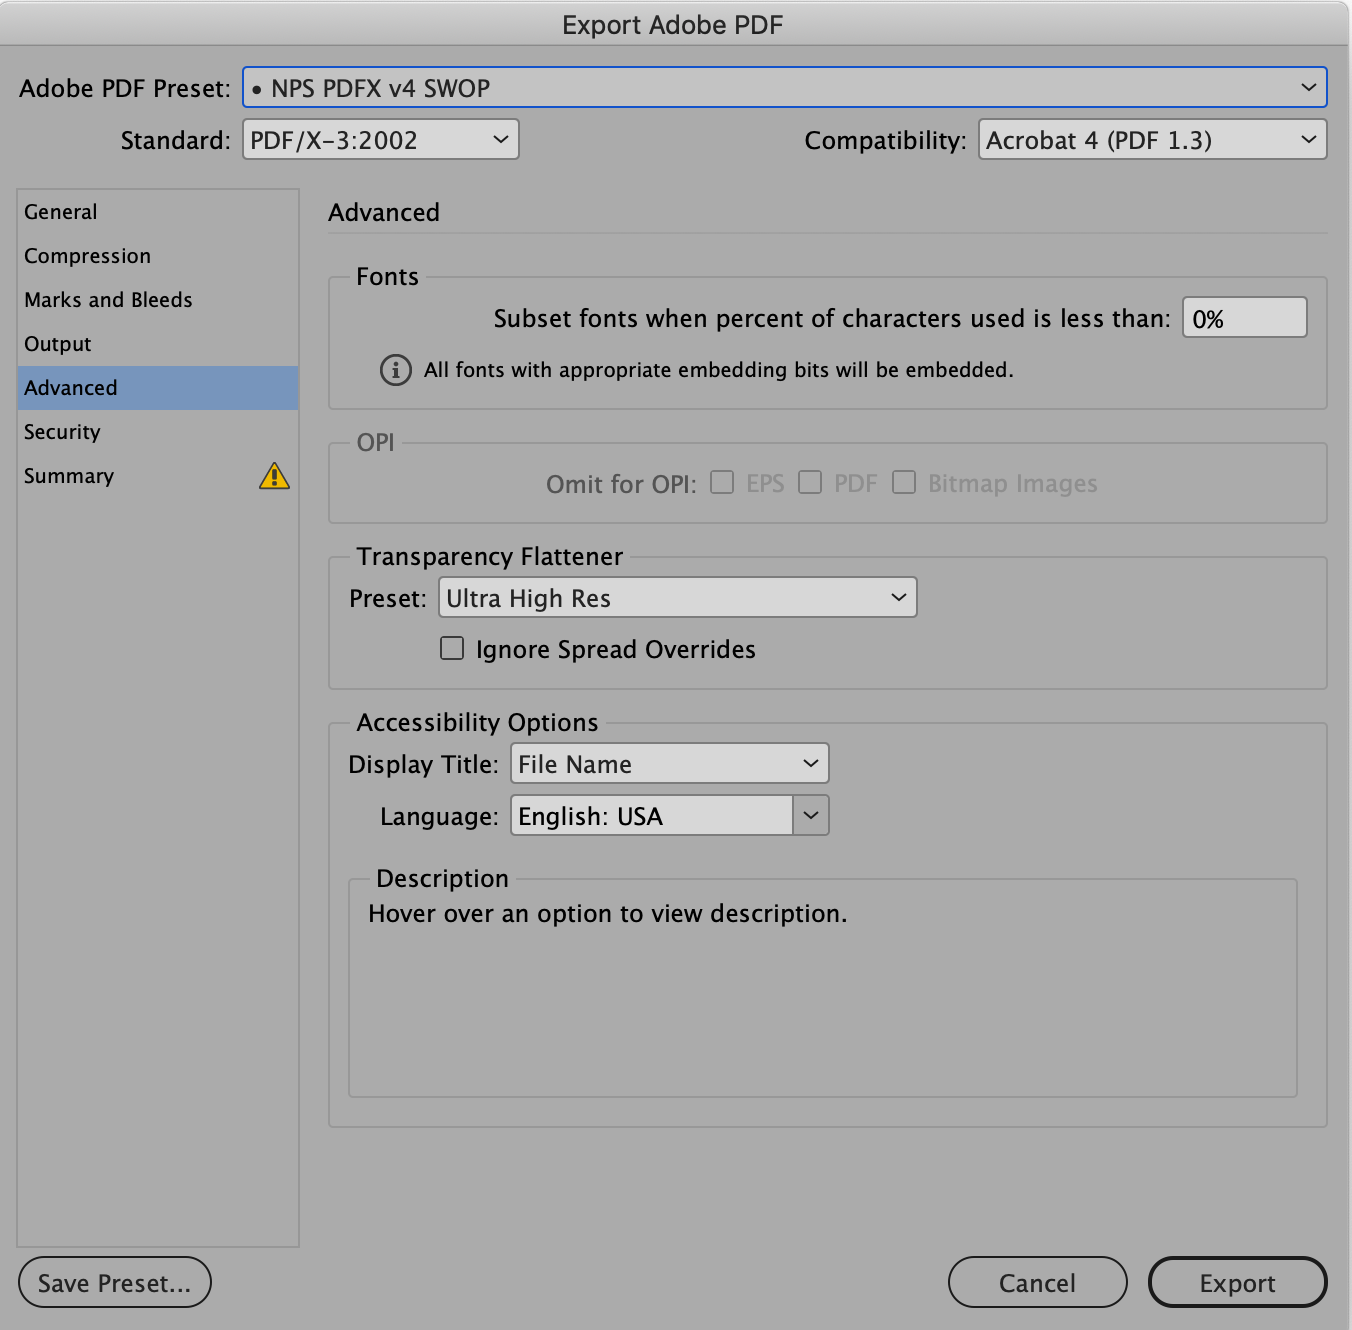Click the subset fonts percentage field
The height and width of the screenshot is (1330, 1352).
[1244, 317]
